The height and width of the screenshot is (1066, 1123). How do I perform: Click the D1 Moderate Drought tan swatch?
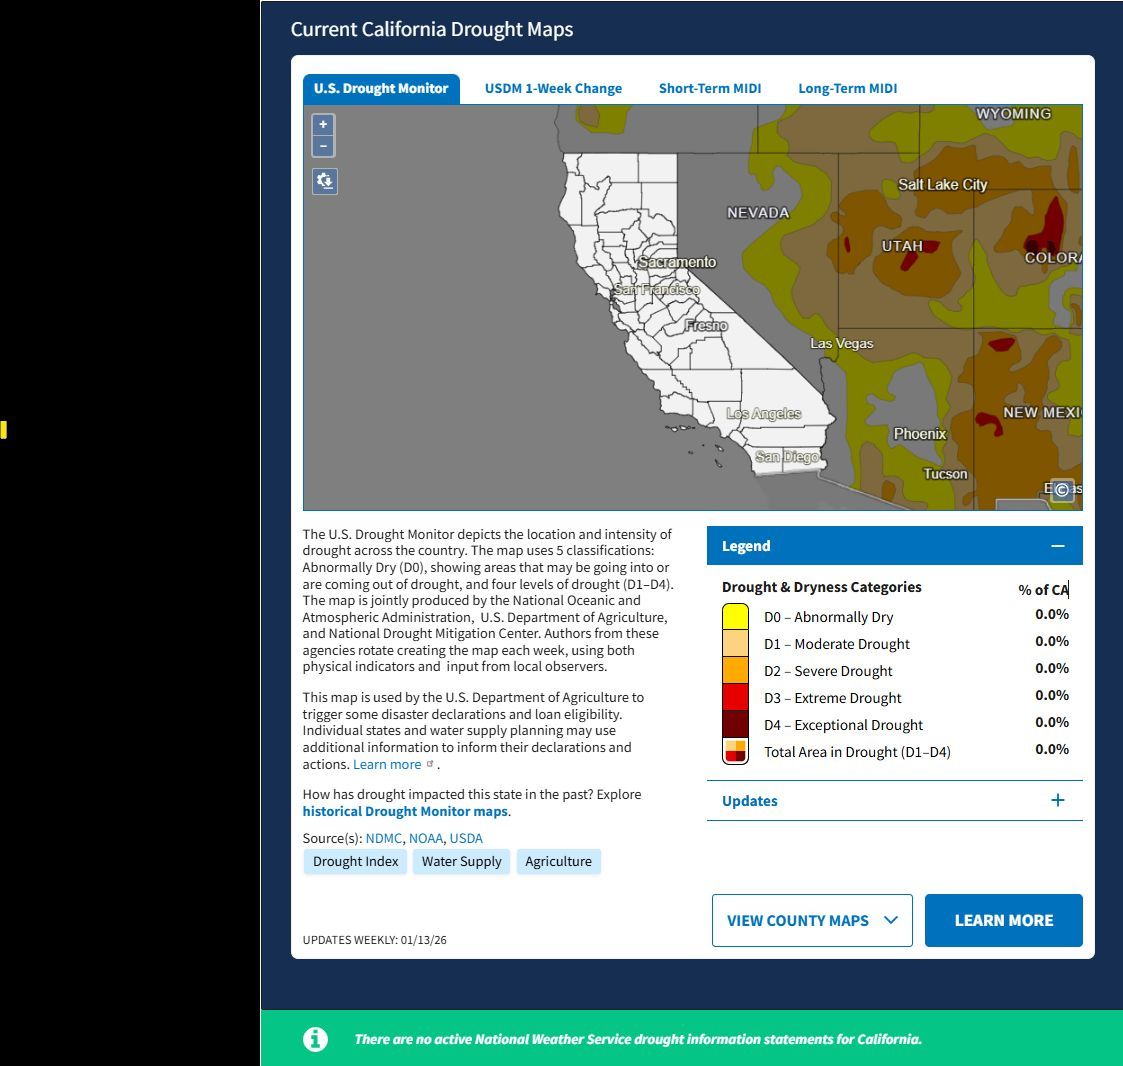point(736,643)
